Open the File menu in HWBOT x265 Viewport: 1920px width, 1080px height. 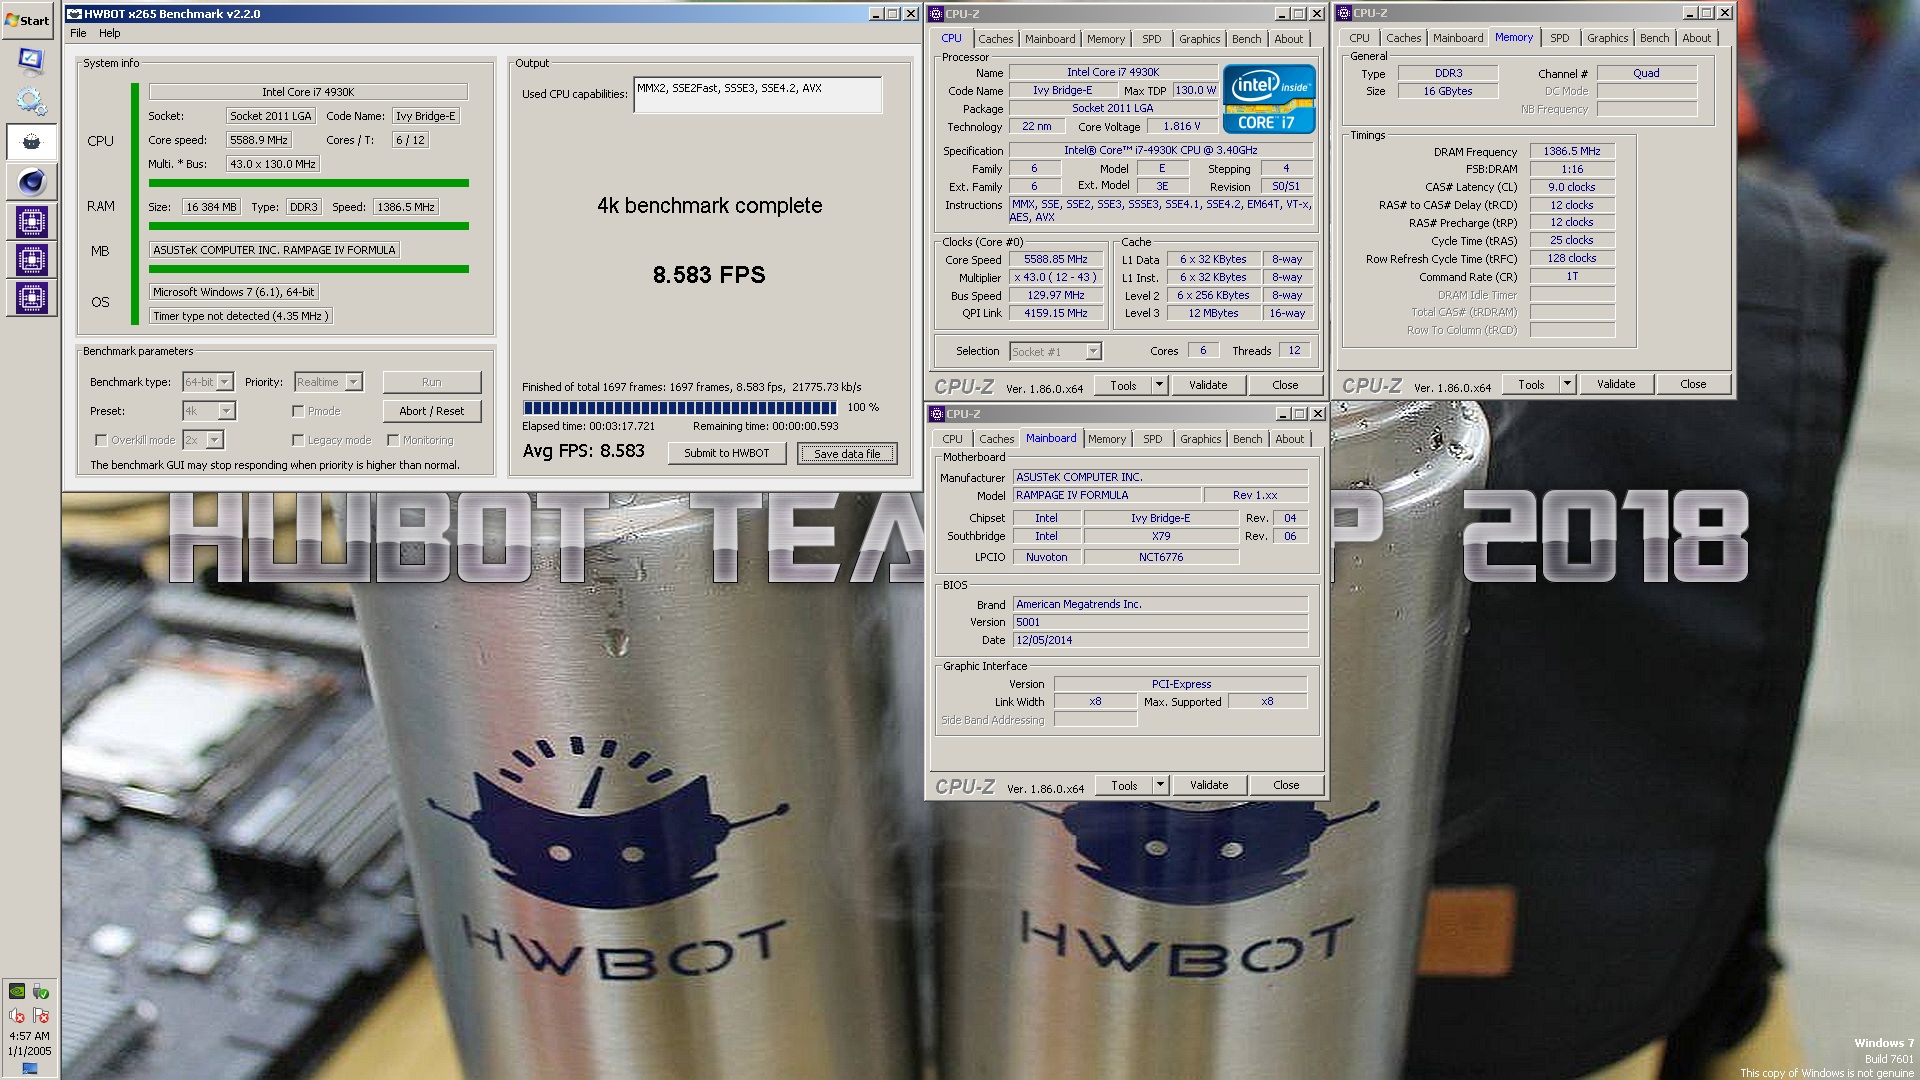78,33
